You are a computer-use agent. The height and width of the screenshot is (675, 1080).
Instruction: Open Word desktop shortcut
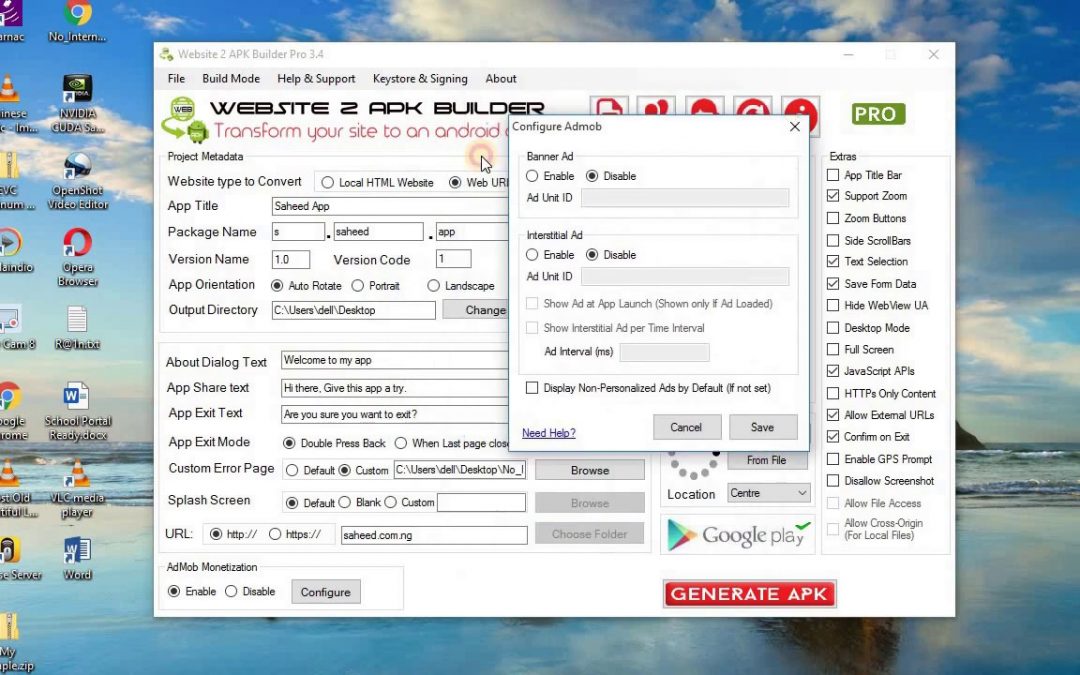pos(77,559)
